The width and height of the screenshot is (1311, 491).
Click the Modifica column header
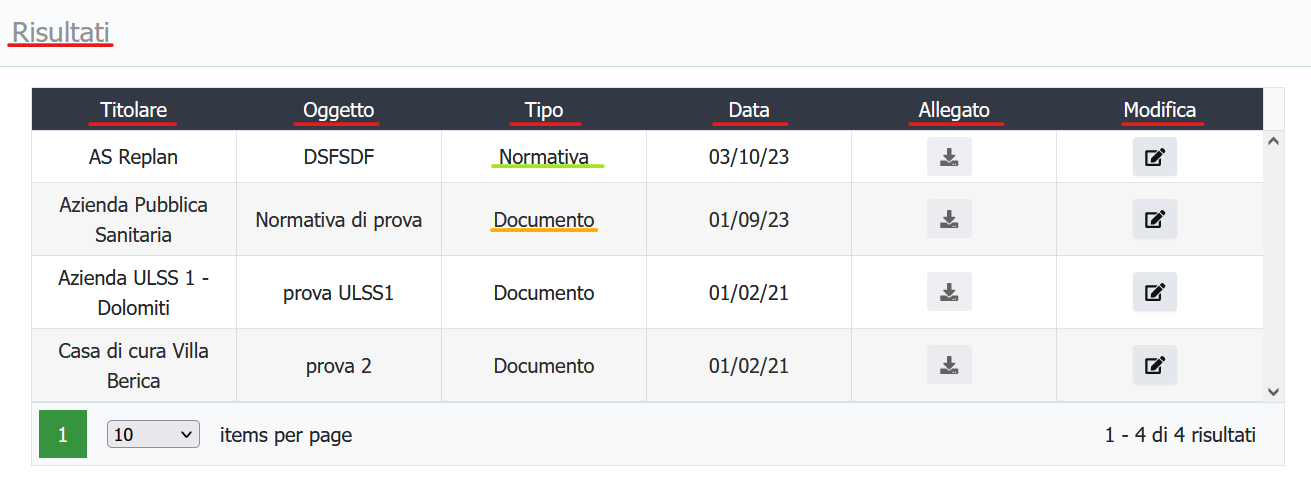tap(1160, 110)
